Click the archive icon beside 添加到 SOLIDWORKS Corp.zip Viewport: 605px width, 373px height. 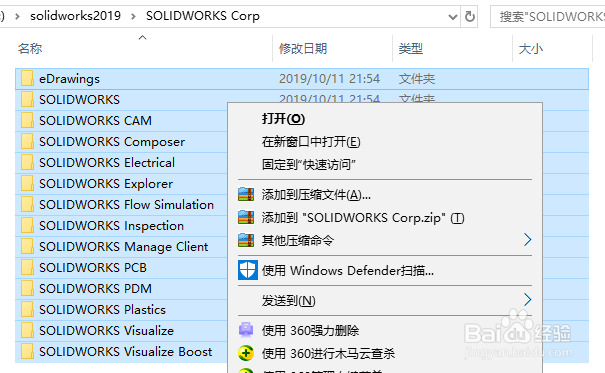point(246,217)
